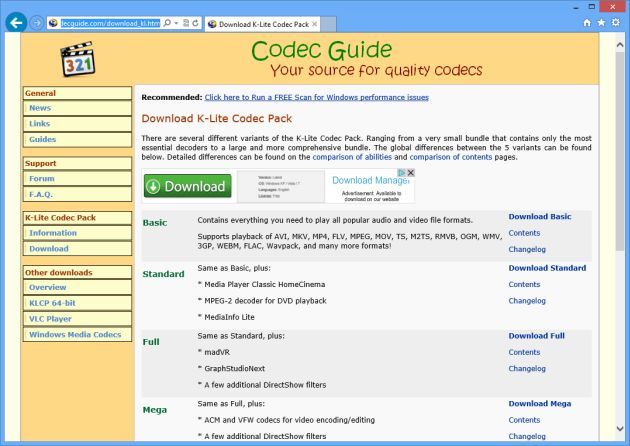This screenshot has height=446, width=630.
Task: Click the 321 clapperboard site logo
Action: [x=78, y=59]
